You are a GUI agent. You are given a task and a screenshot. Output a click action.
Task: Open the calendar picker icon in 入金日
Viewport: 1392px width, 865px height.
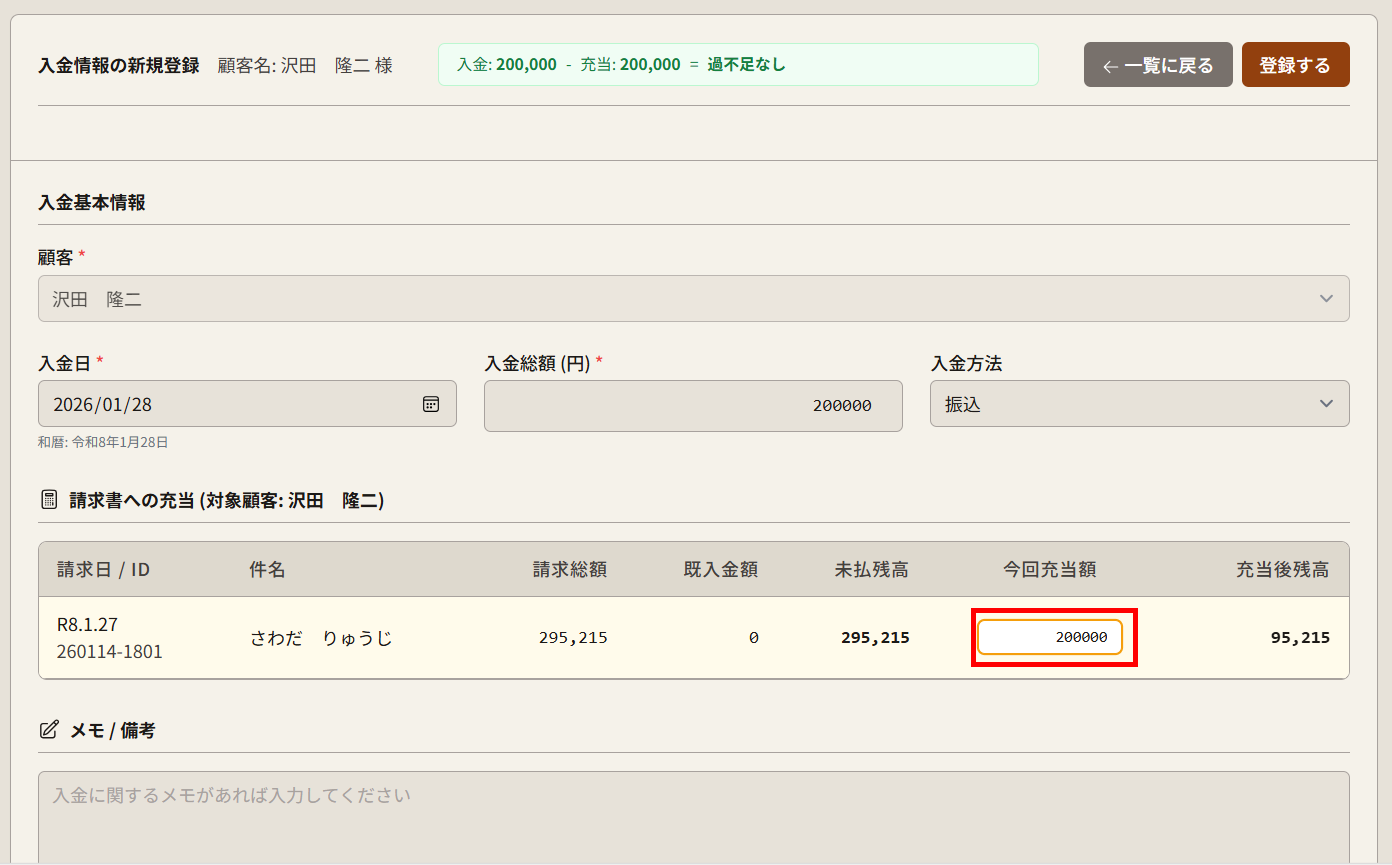(430, 404)
